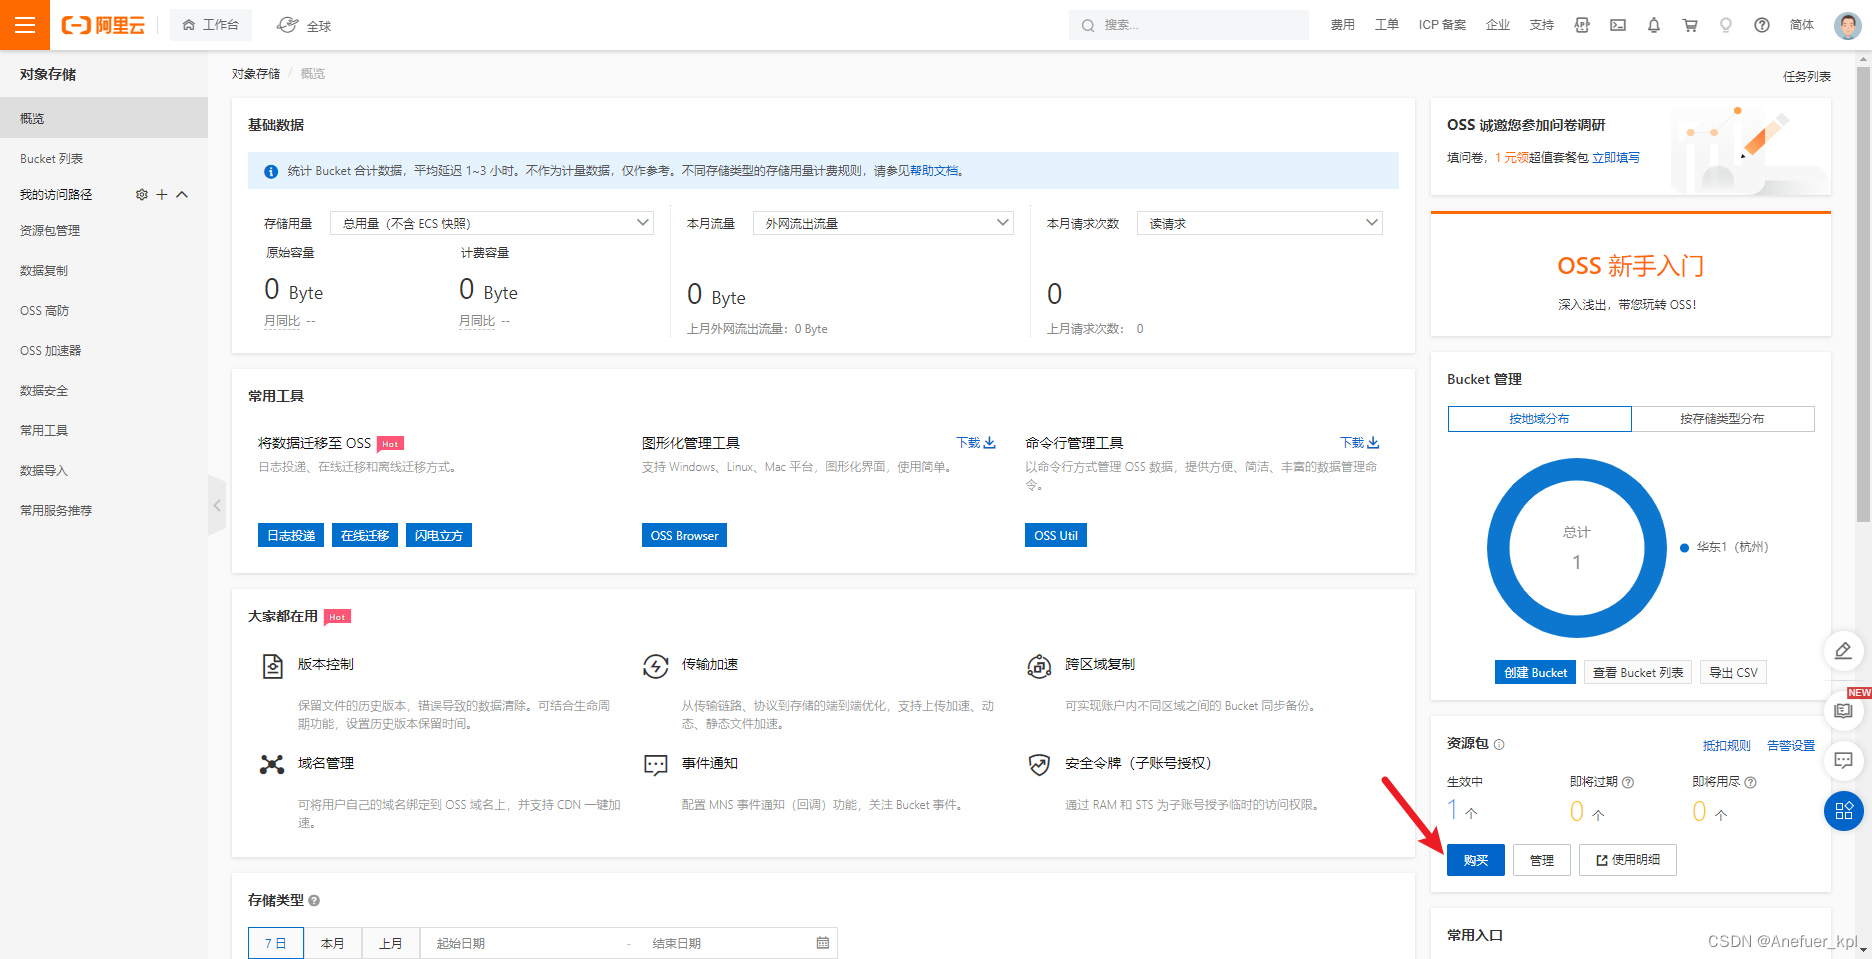Go to Bucket 列表 in the sidebar
The image size is (1872, 959).
(49, 157)
